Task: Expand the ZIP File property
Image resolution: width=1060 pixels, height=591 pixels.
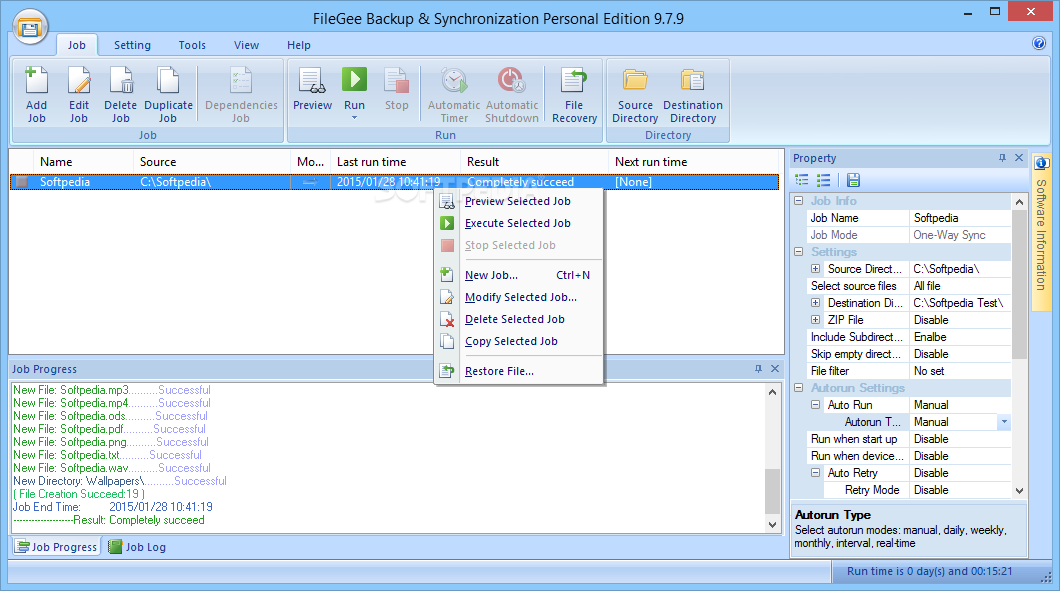Action: [815, 319]
